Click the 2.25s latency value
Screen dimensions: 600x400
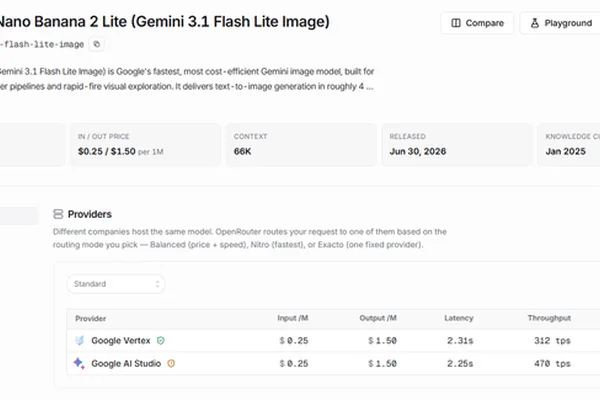point(460,364)
